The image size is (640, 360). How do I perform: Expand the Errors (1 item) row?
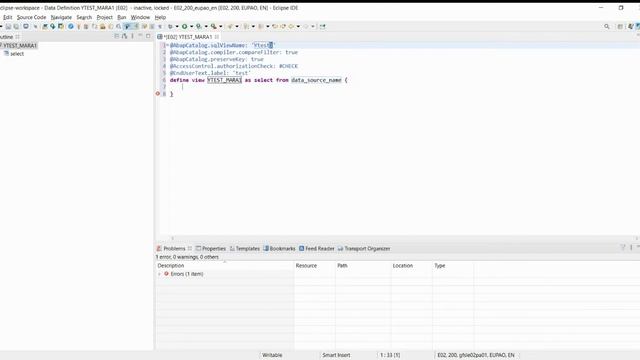[160, 274]
